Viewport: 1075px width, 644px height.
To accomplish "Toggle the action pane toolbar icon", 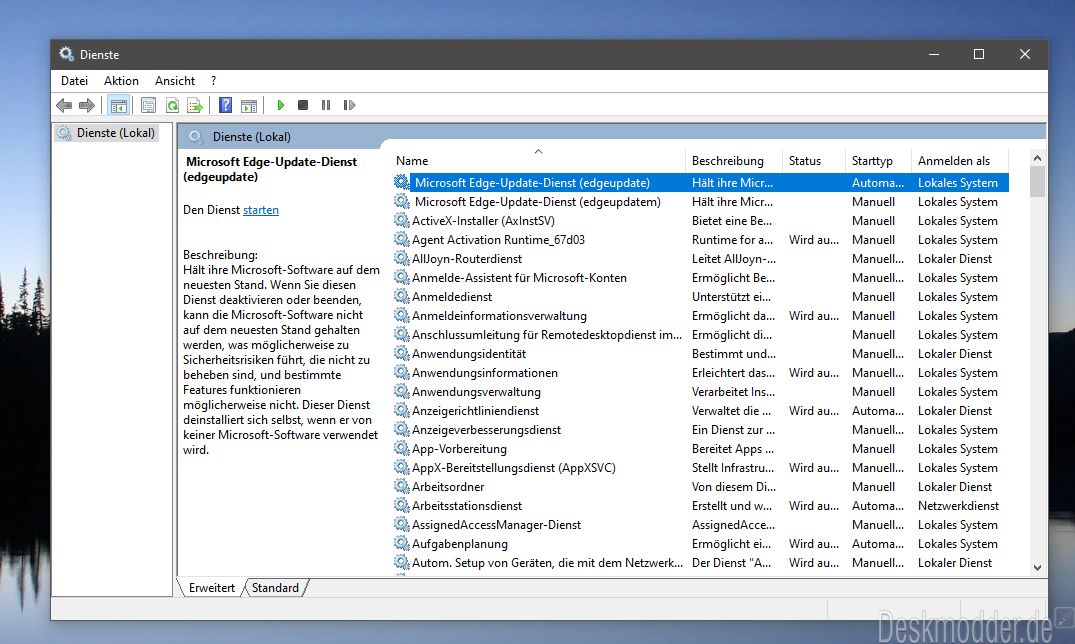I will pos(249,106).
